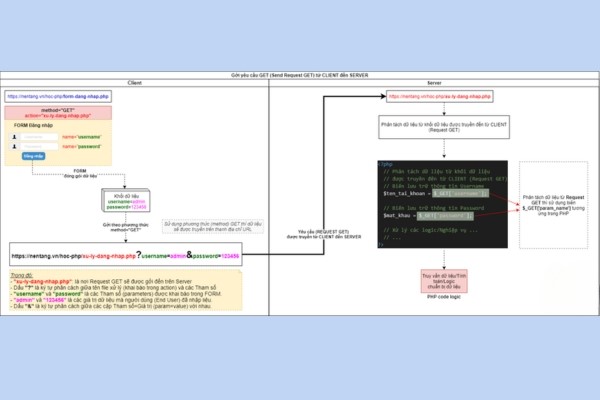Click the pink 'Truy vấn dữ liệu' box
The image size is (600, 400).
coord(446,282)
